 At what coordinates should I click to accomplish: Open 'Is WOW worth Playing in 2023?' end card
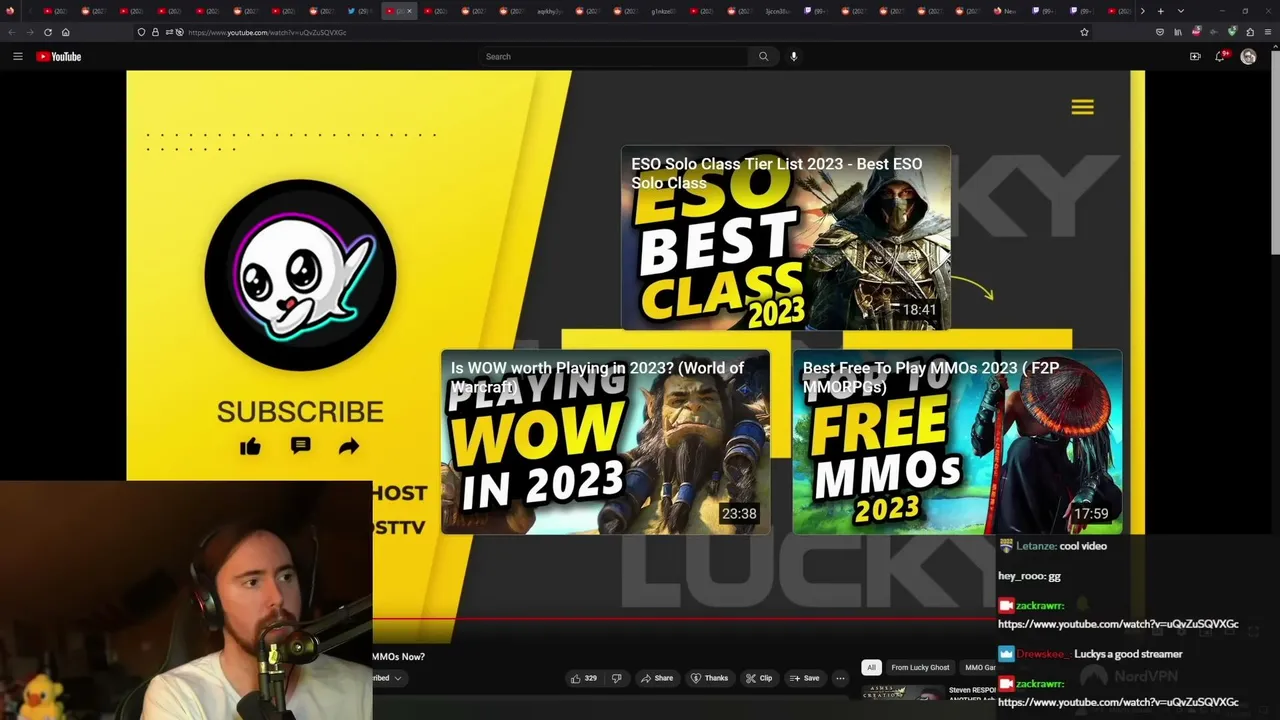coord(606,442)
